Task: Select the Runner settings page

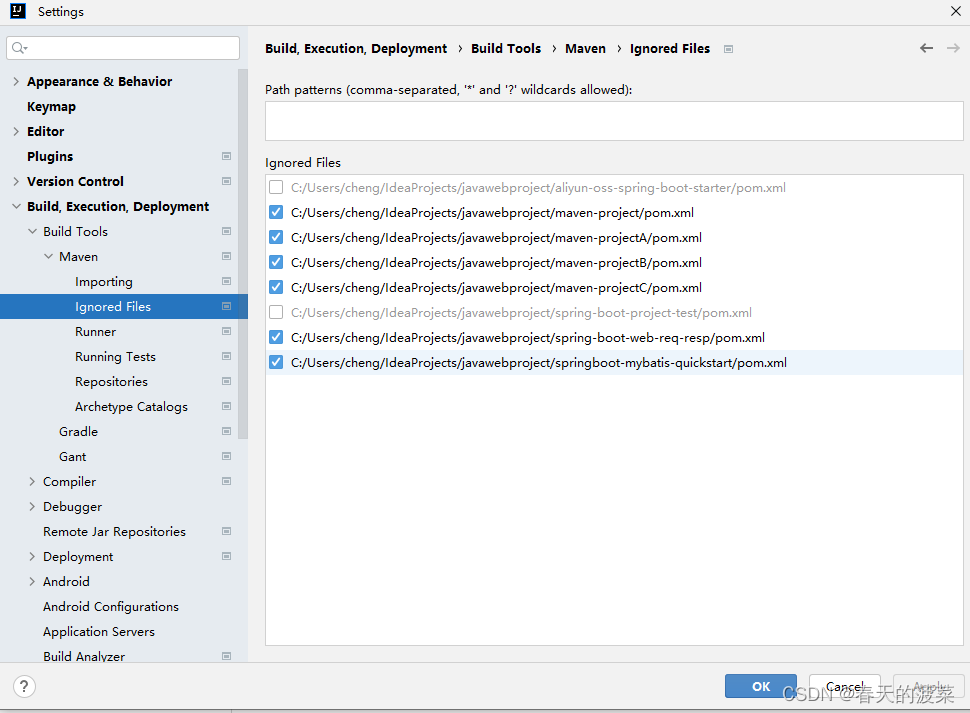Action: 95,331
